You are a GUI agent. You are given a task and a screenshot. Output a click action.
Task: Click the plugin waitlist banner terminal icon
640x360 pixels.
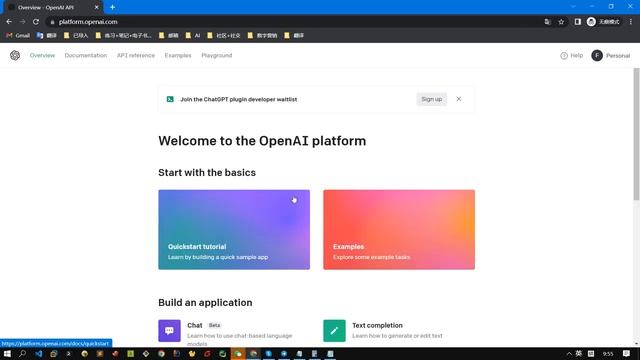[170, 99]
